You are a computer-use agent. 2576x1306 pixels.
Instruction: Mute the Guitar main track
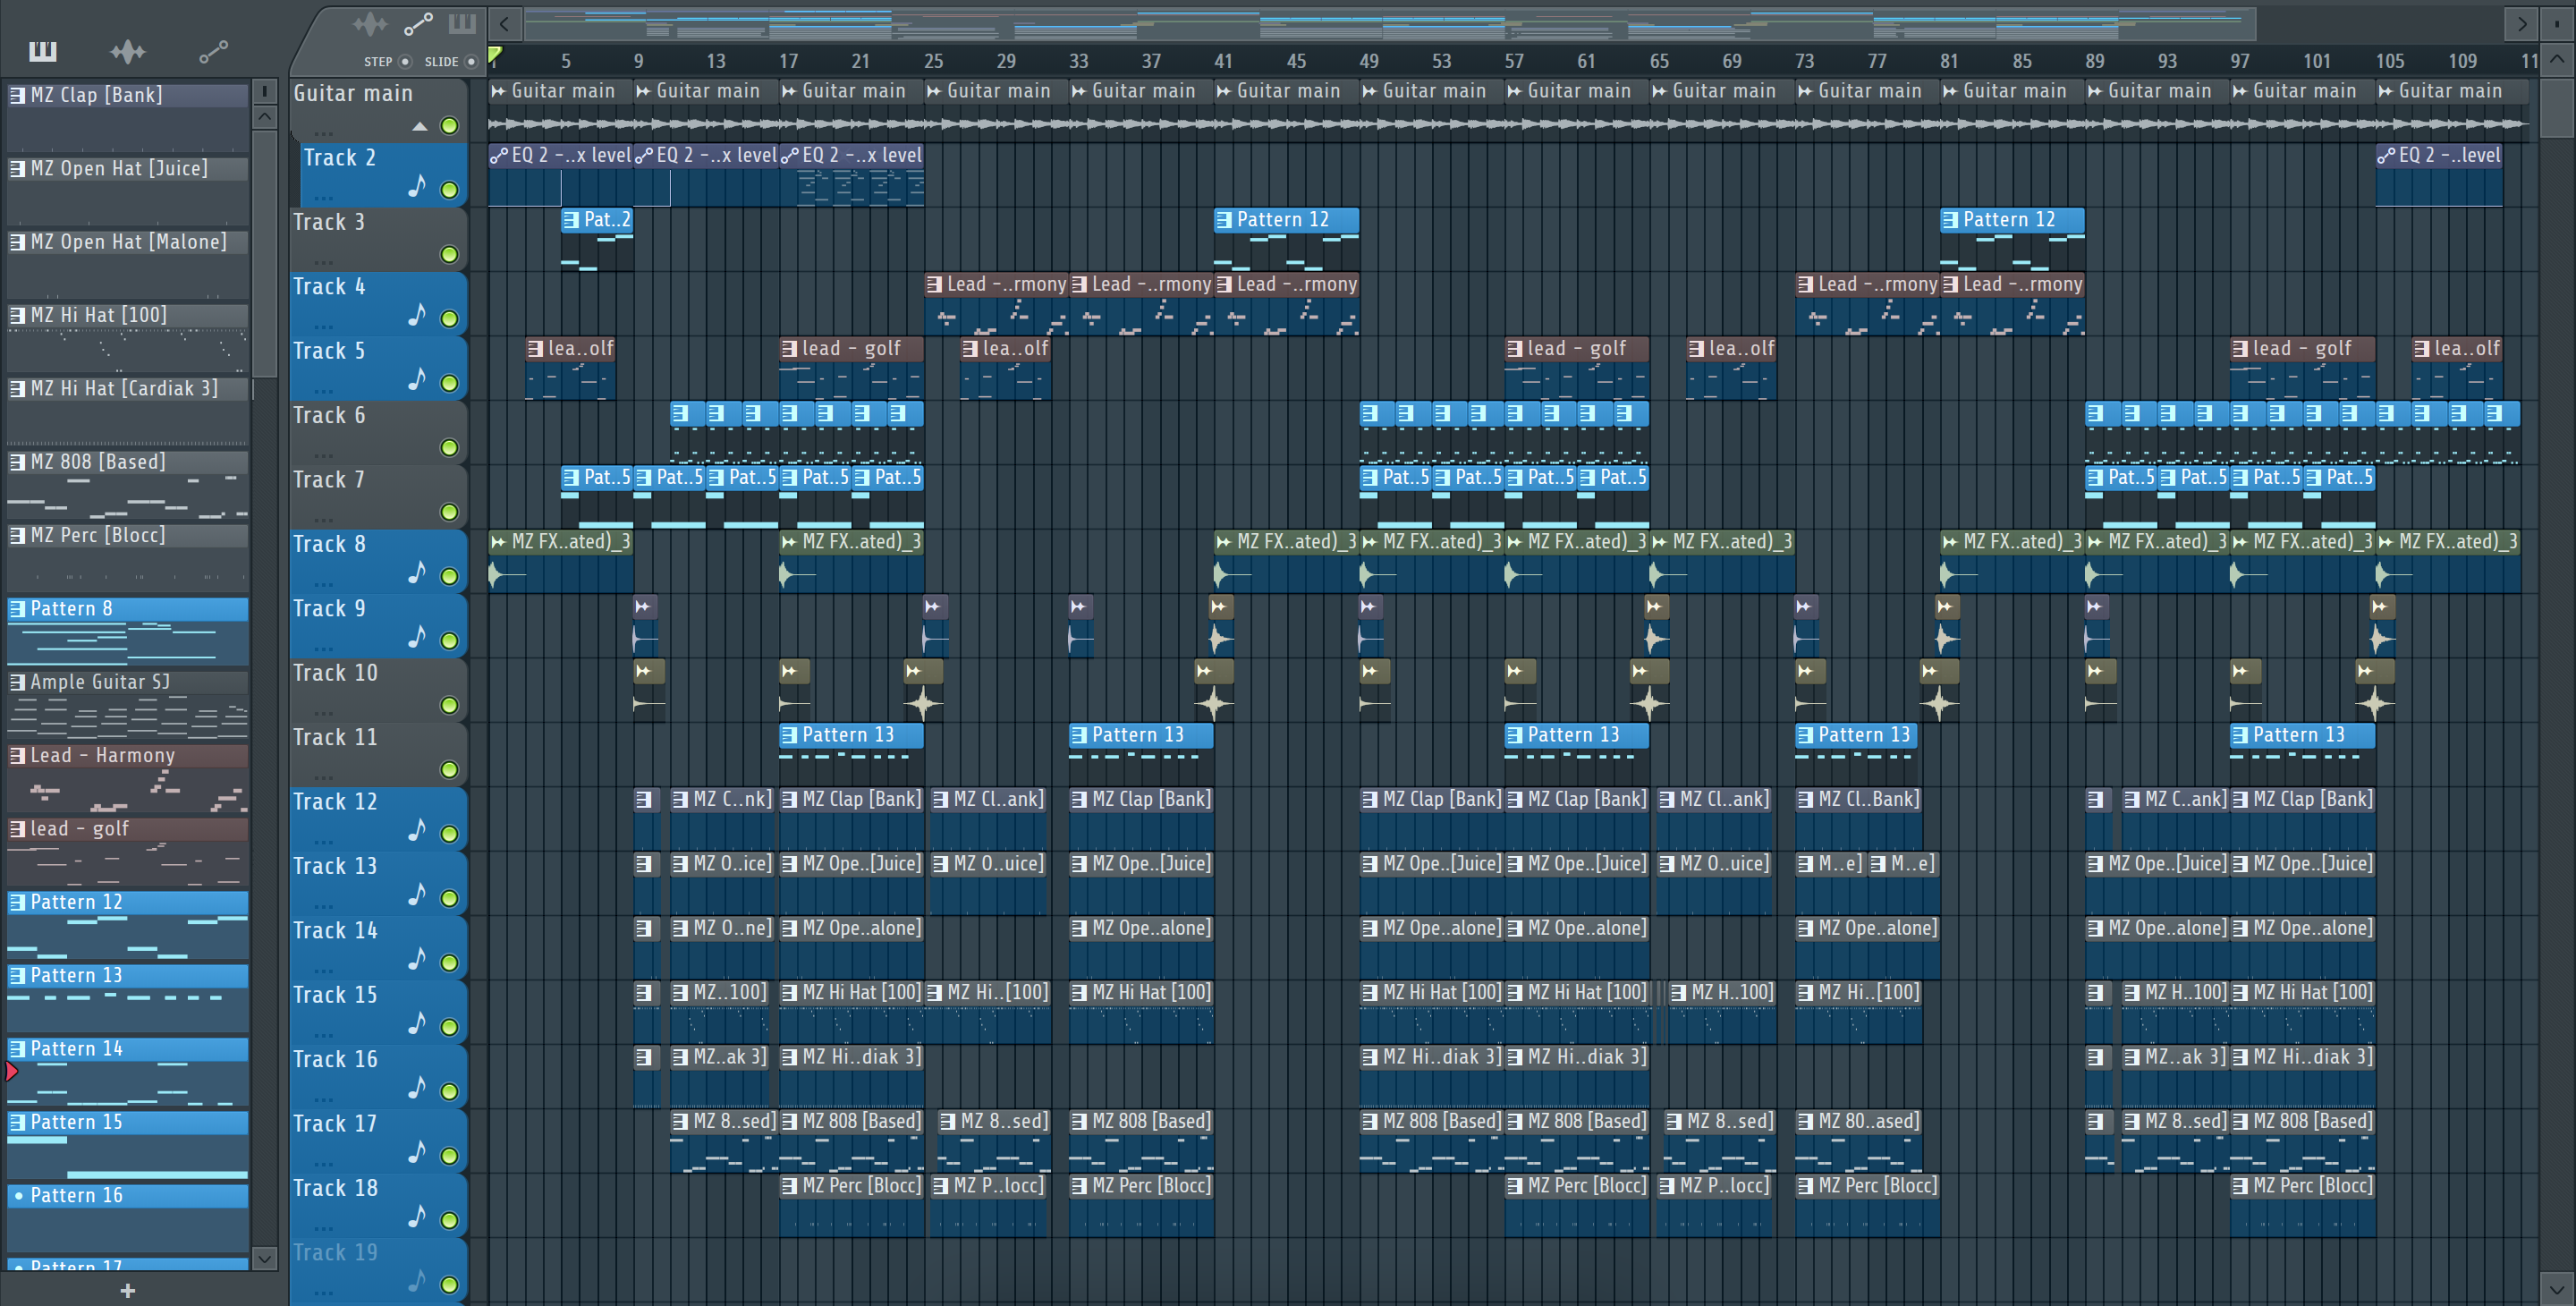coord(450,126)
